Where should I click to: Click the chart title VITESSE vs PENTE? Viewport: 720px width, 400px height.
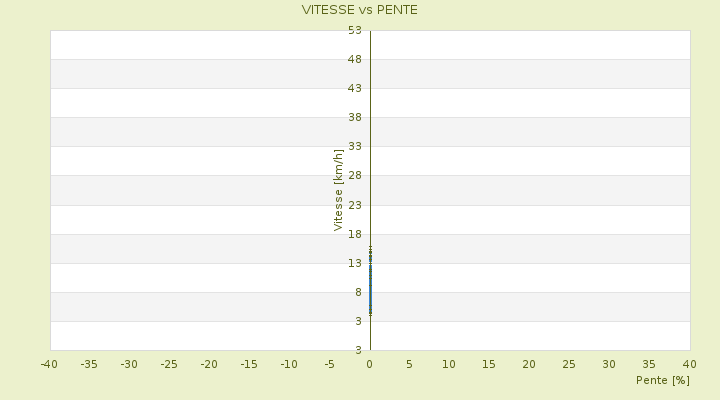click(x=360, y=10)
